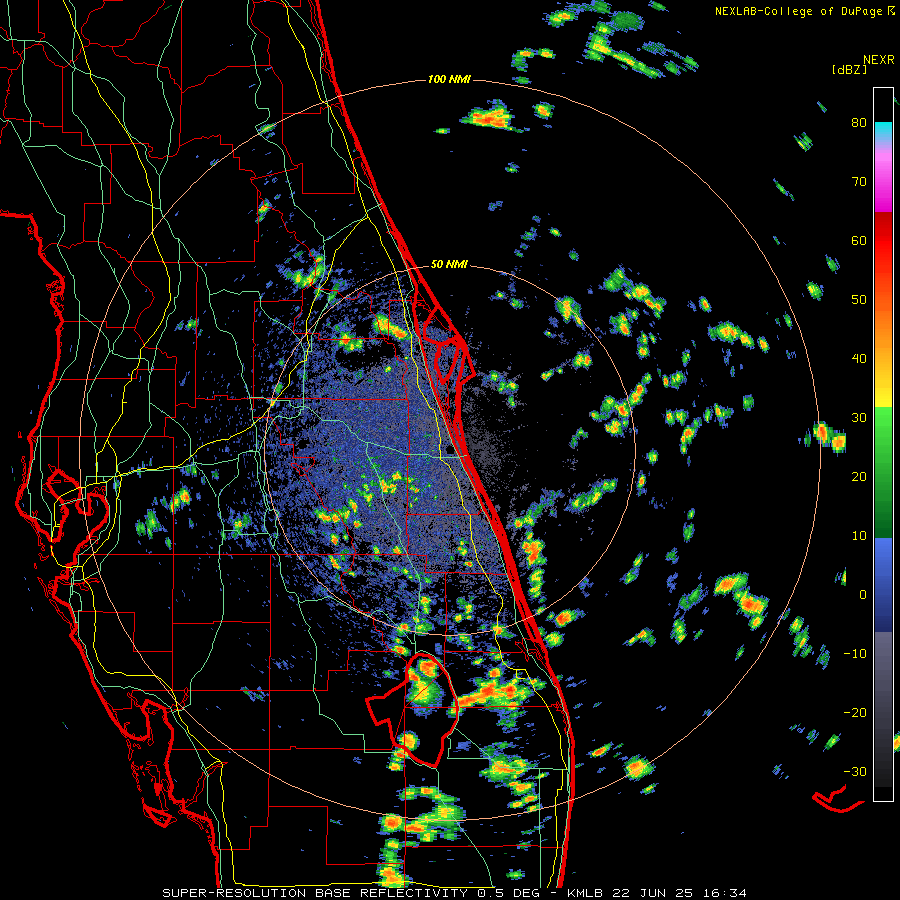Screen dimensions: 900x900
Task: Click the '100 NMI' range ring label
Action: pos(449,79)
